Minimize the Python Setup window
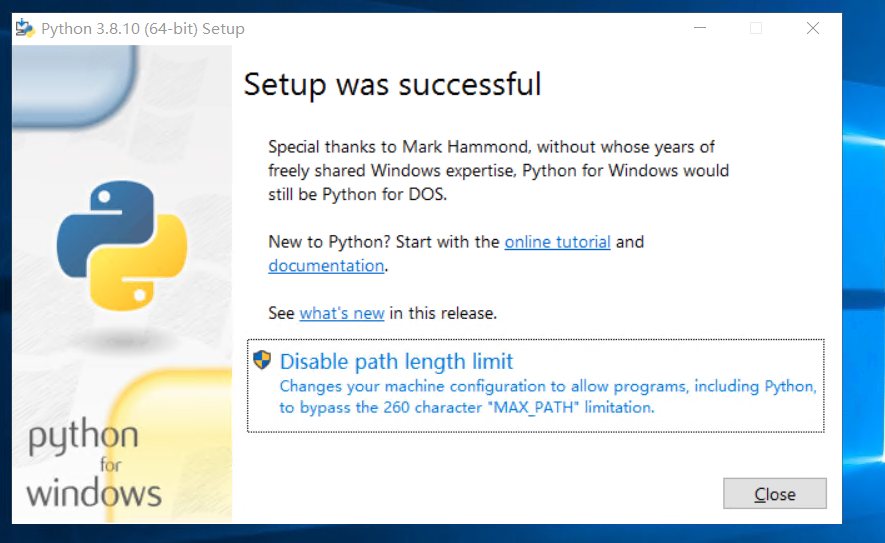 (x=700, y=28)
